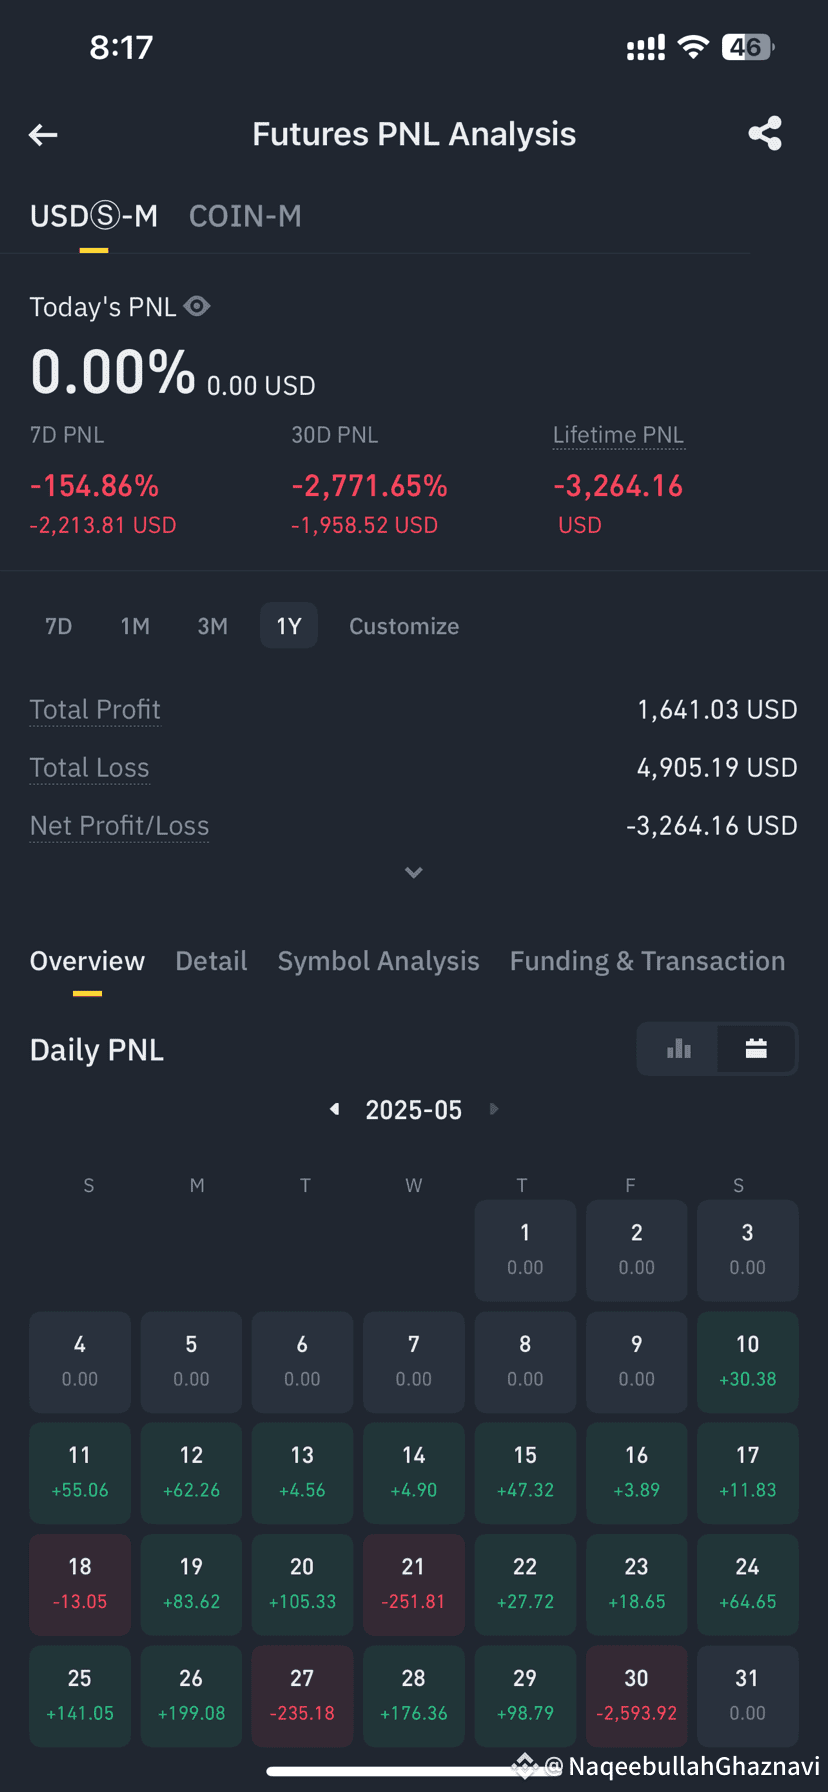Switch to COIN-M tab
The height and width of the screenshot is (1792, 828).
[x=245, y=216]
